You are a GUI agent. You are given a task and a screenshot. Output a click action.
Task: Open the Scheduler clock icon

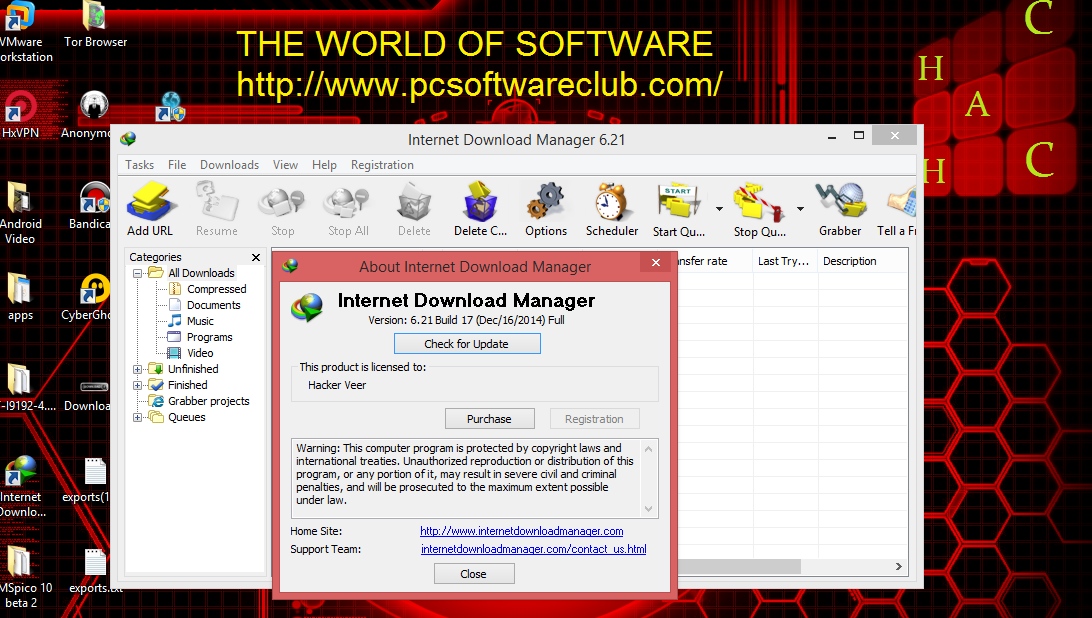(x=611, y=208)
